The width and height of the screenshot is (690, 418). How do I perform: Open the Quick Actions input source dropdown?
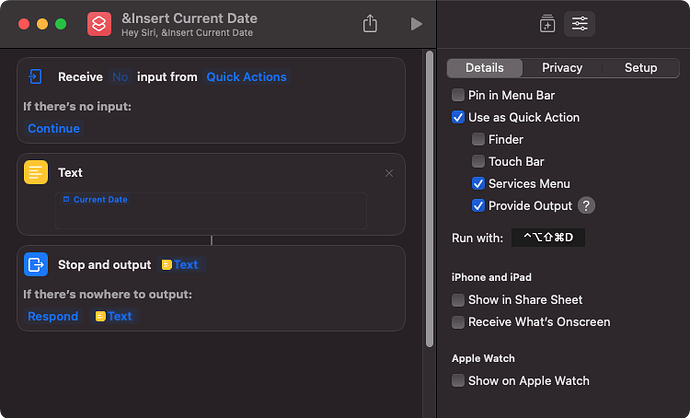tap(246, 77)
